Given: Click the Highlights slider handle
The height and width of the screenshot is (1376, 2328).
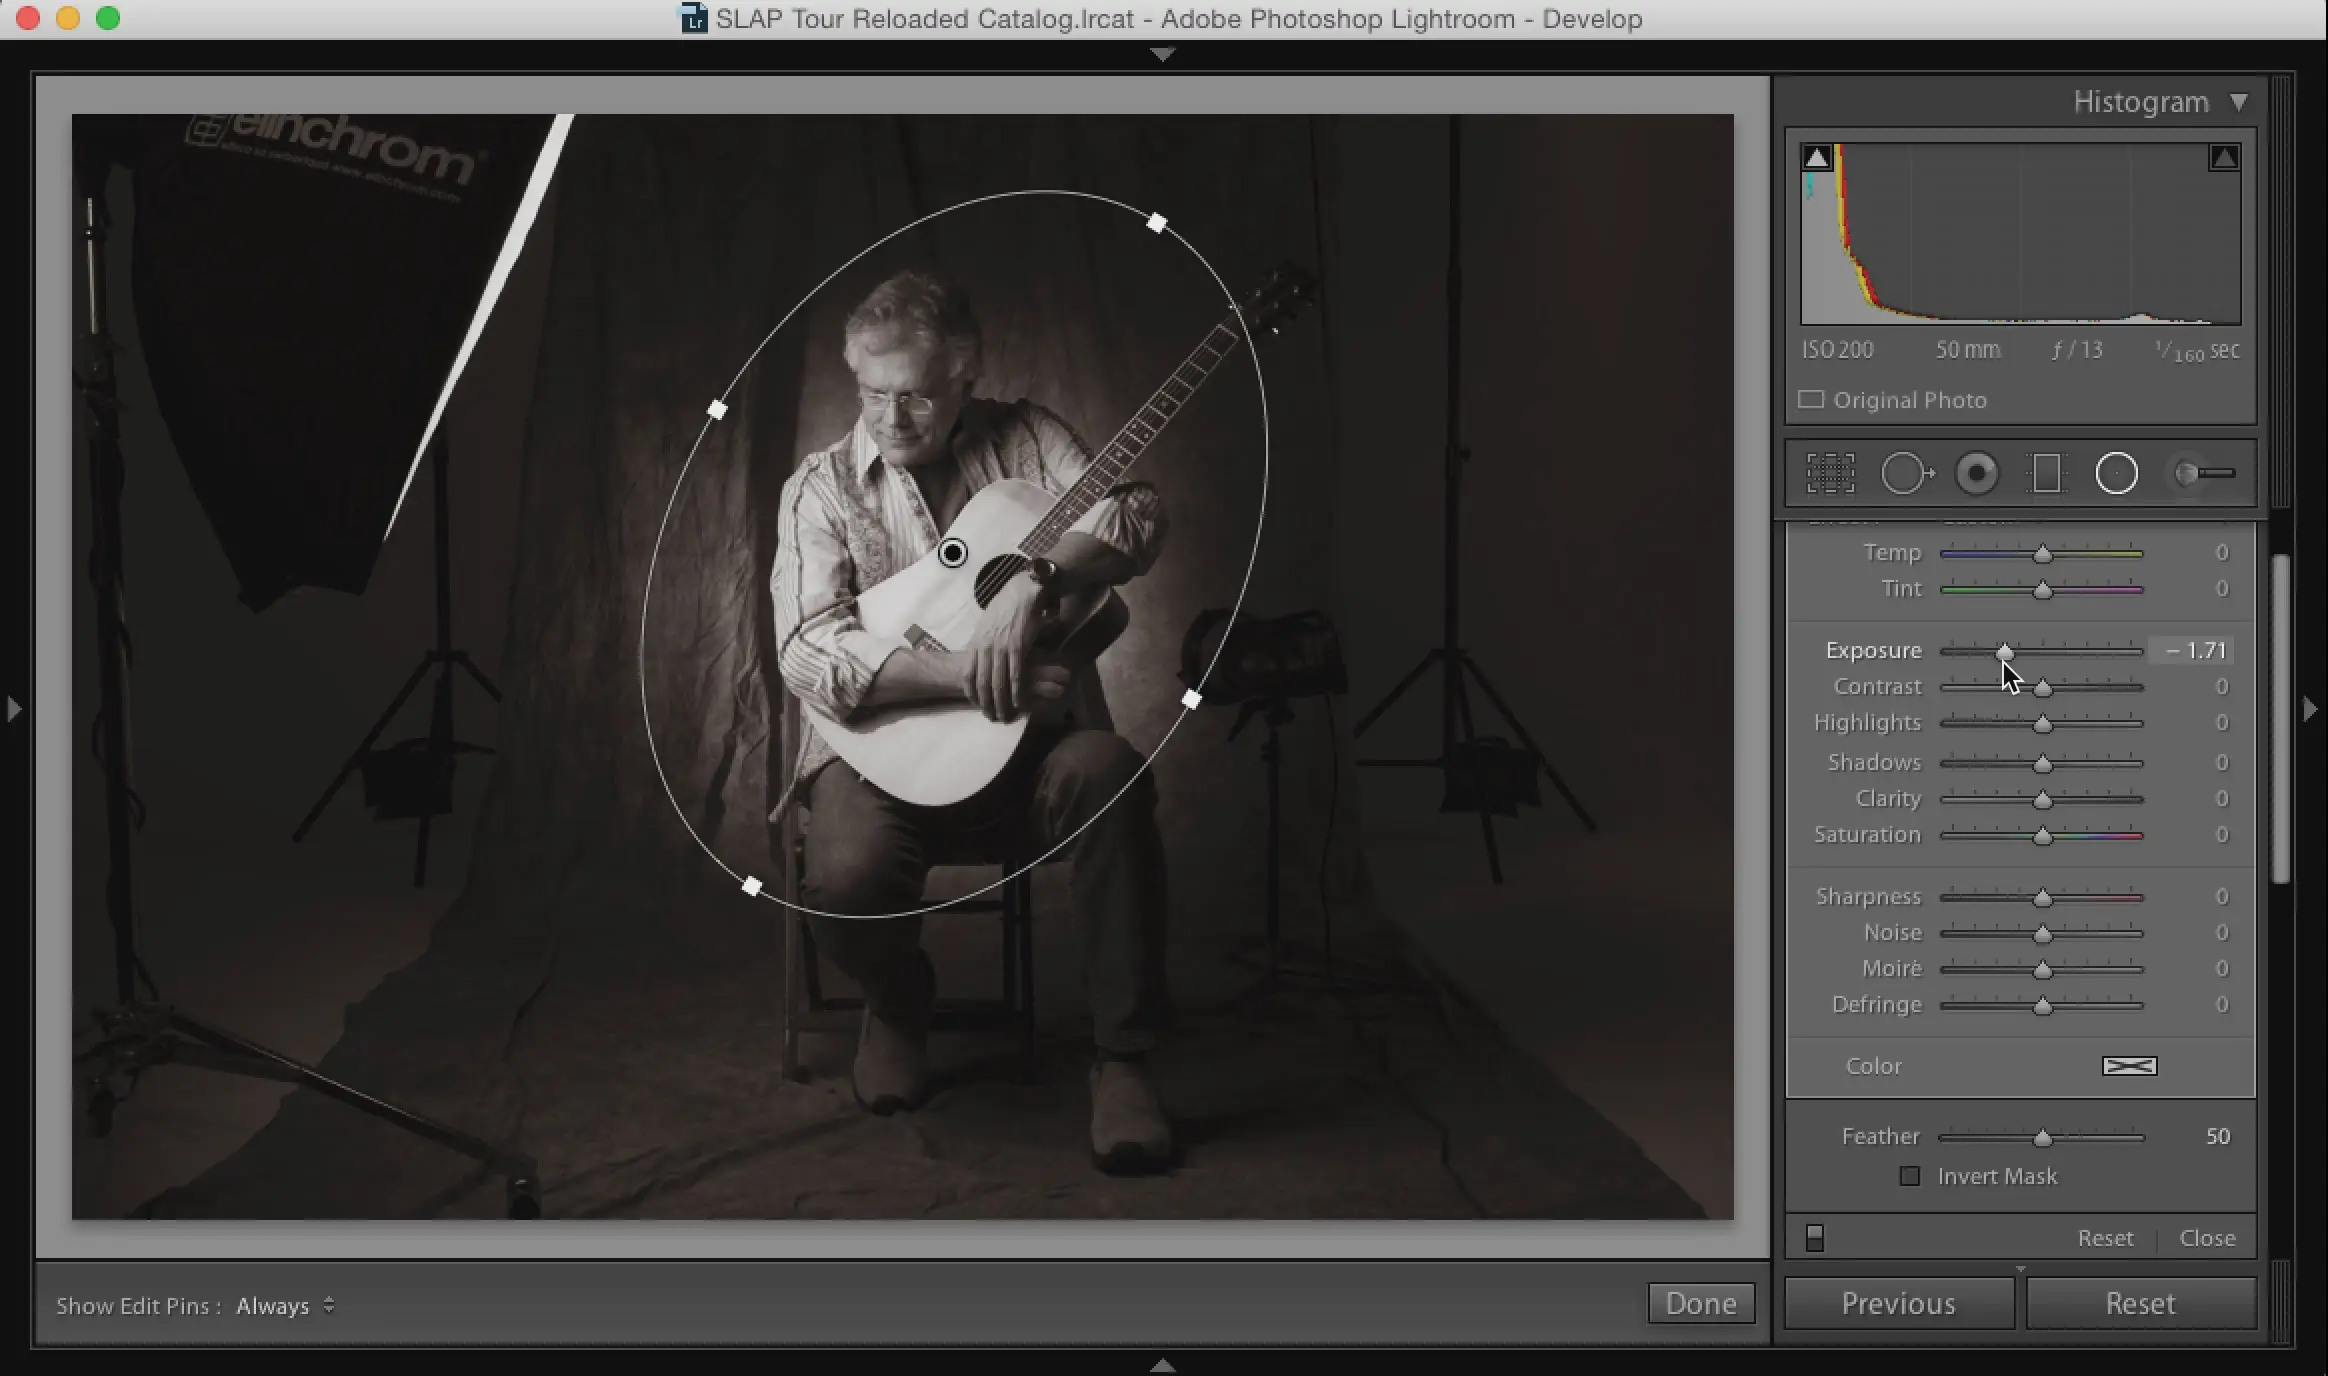Looking at the screenshot, I should coord(2043,724).
